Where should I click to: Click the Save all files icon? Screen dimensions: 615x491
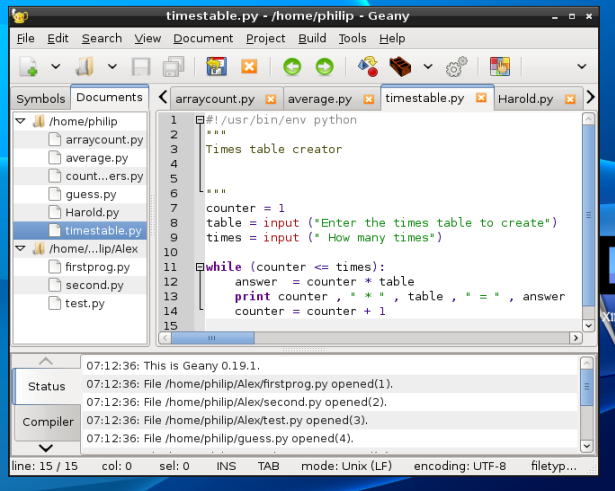click(173, 67)
